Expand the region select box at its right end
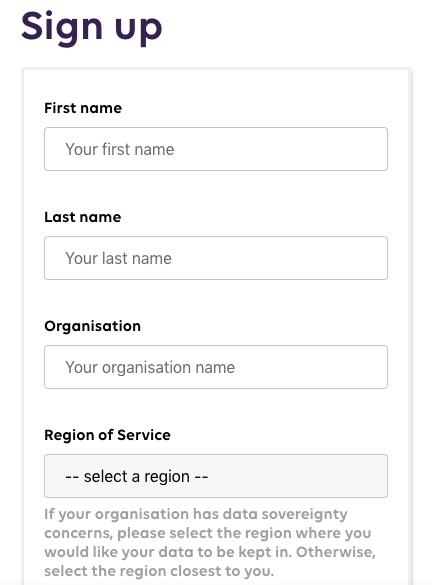432x585 pixels. pos(373,476)
